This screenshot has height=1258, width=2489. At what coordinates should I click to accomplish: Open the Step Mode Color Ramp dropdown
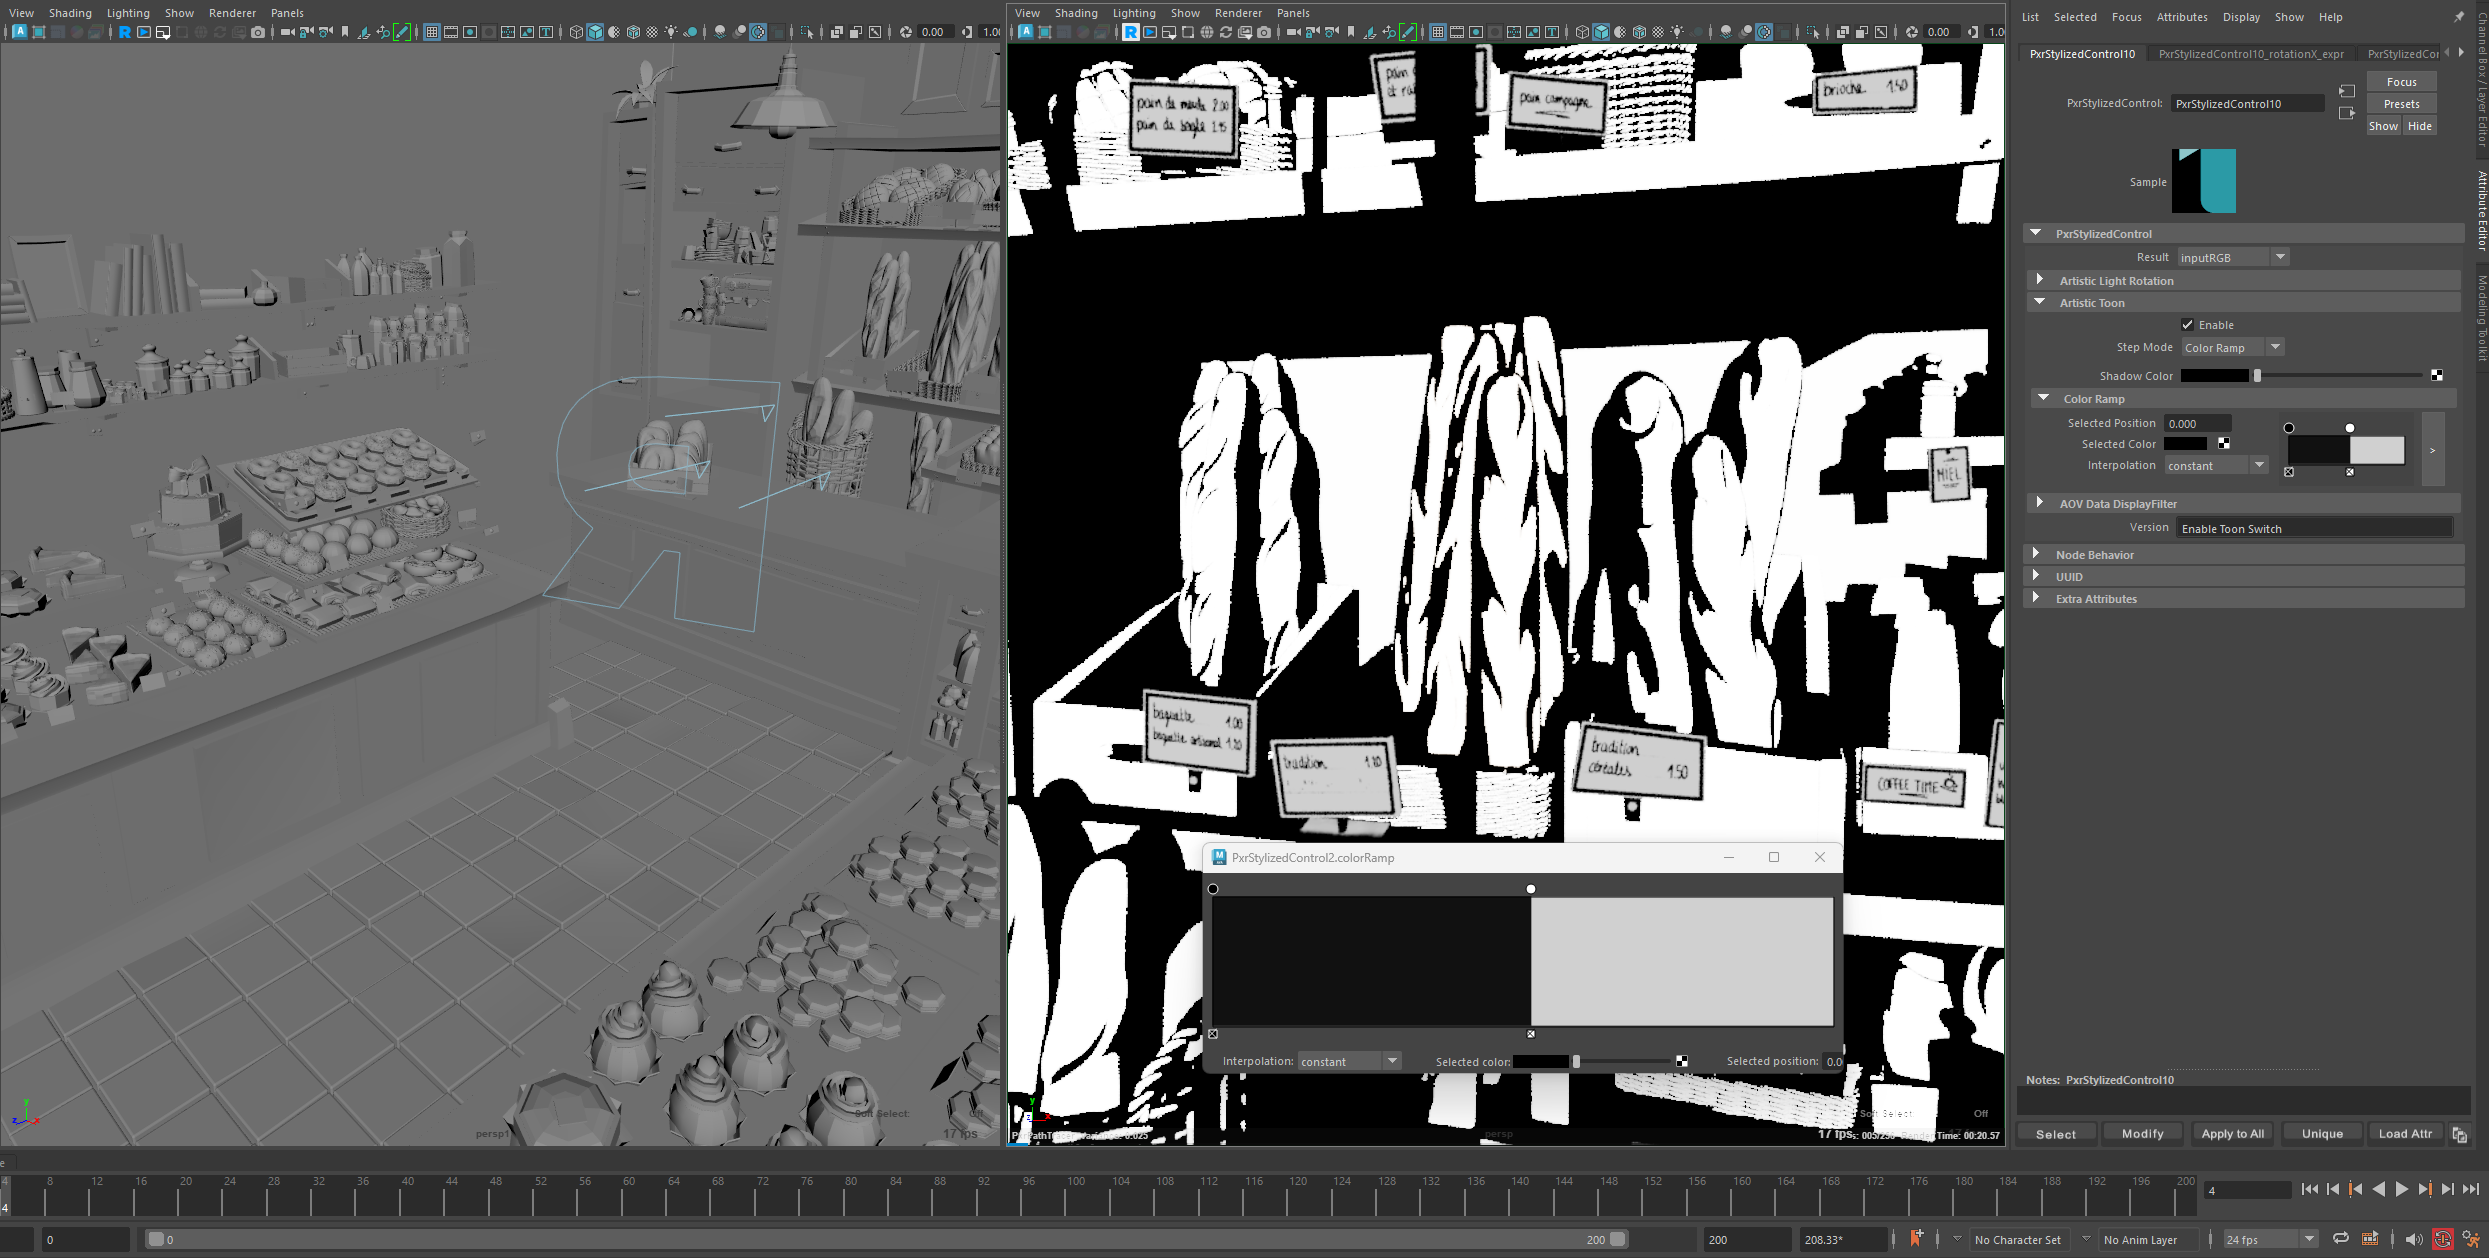pos(2232,347)
